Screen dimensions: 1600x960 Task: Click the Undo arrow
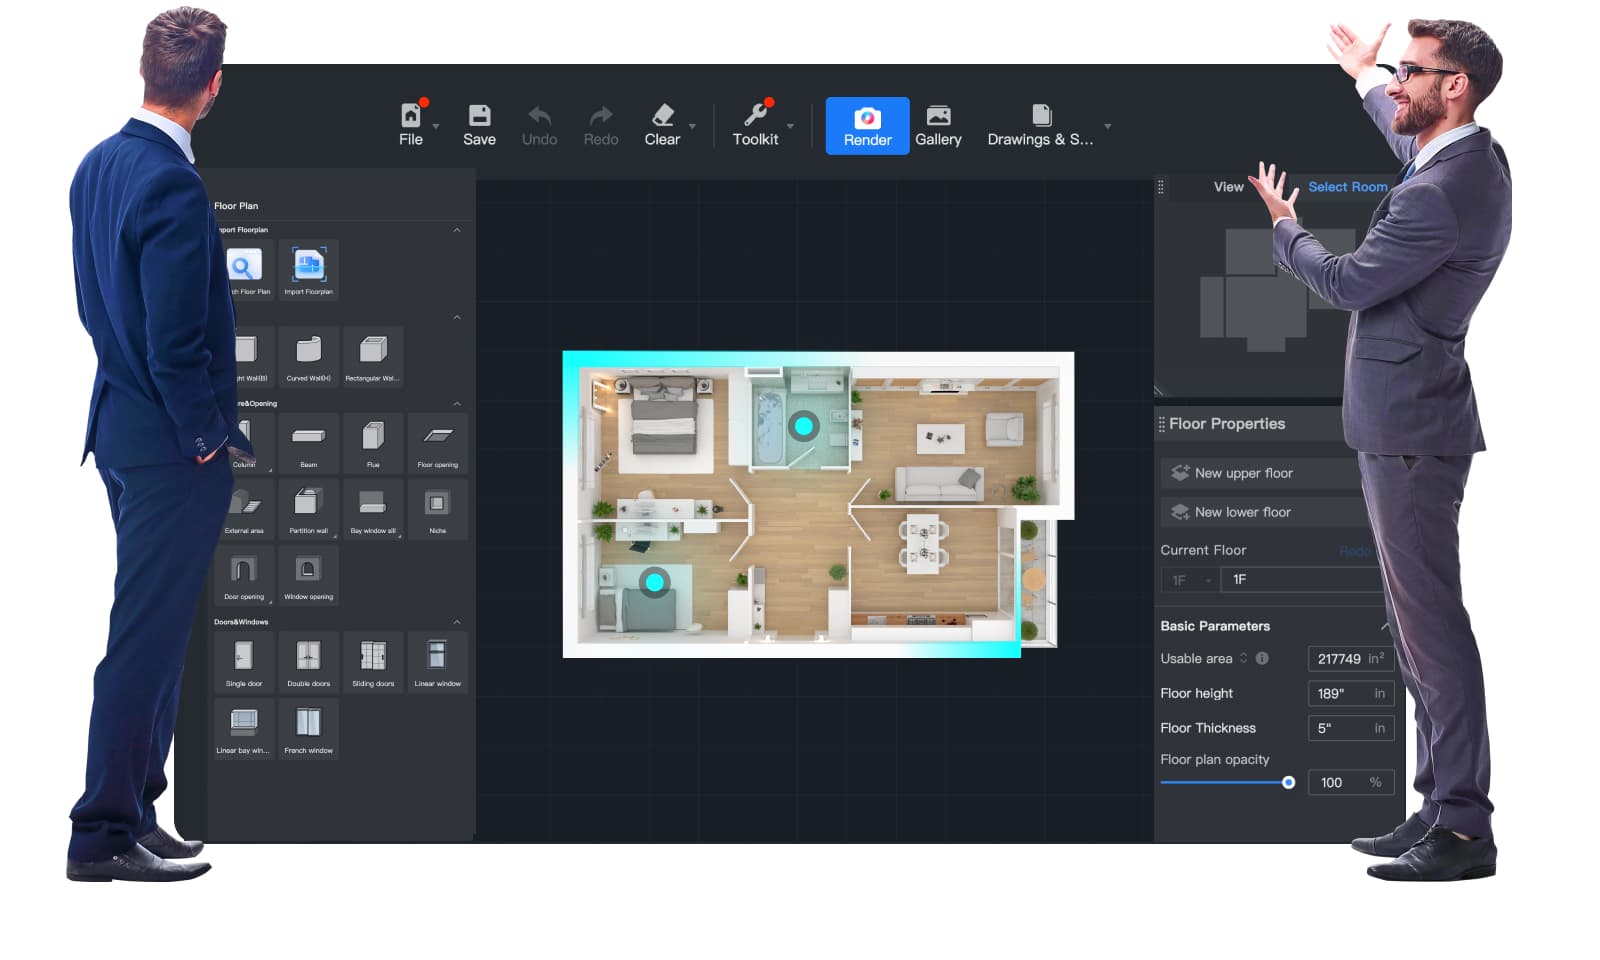point(539,115)
